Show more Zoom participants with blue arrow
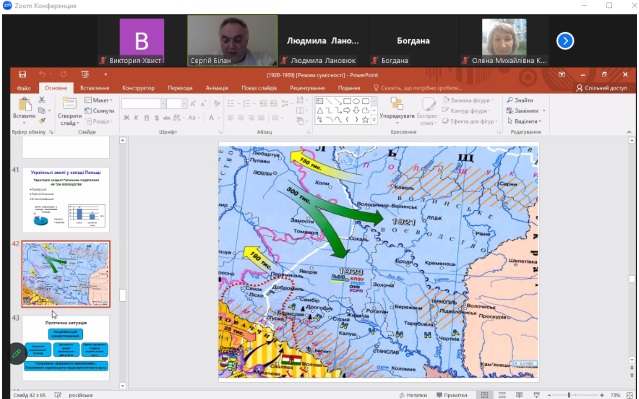This screenshot has width=639, height=399. 565,41
